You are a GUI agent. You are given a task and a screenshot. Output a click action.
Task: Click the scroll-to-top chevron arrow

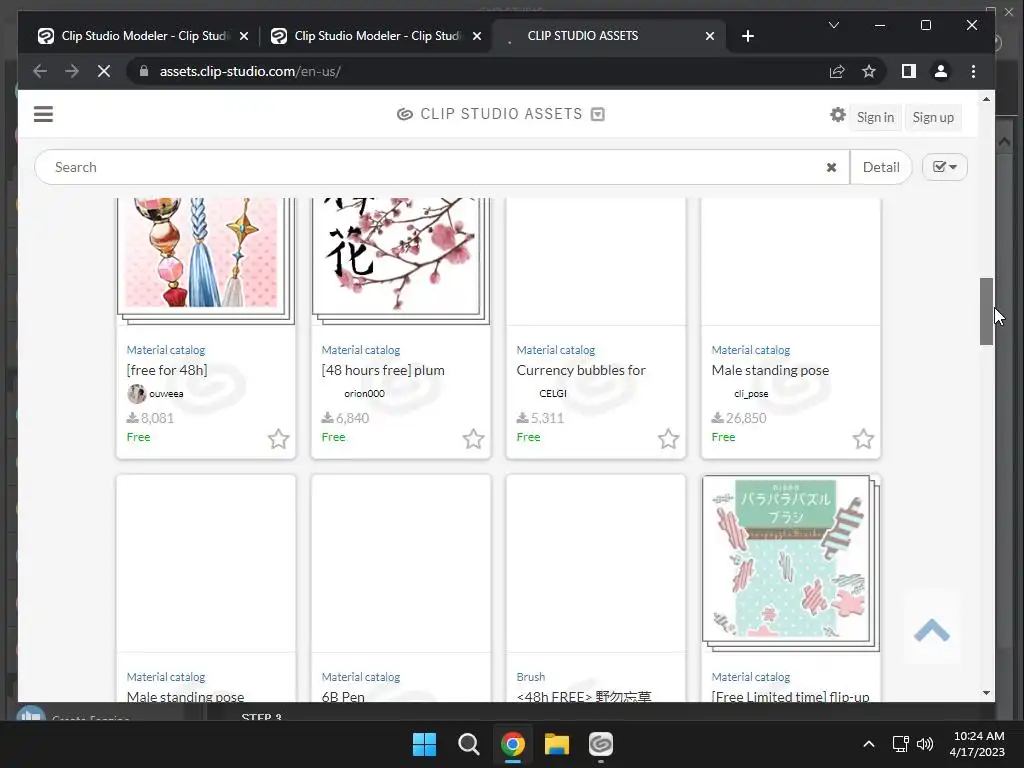(932, 631)
